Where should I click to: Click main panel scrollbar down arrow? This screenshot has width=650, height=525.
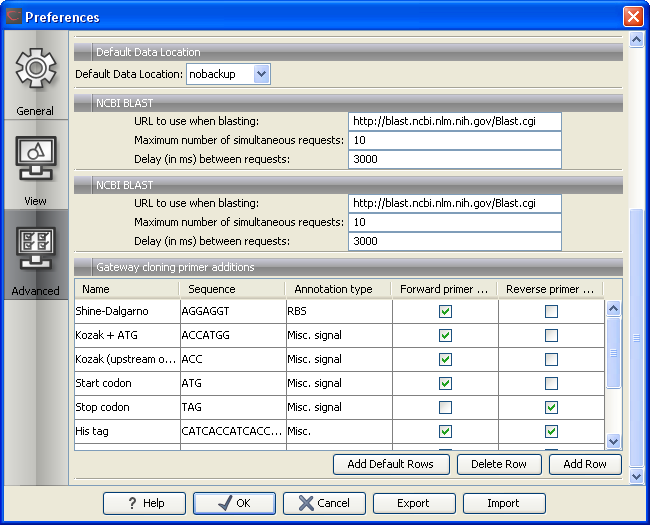(x=636, y=476)
